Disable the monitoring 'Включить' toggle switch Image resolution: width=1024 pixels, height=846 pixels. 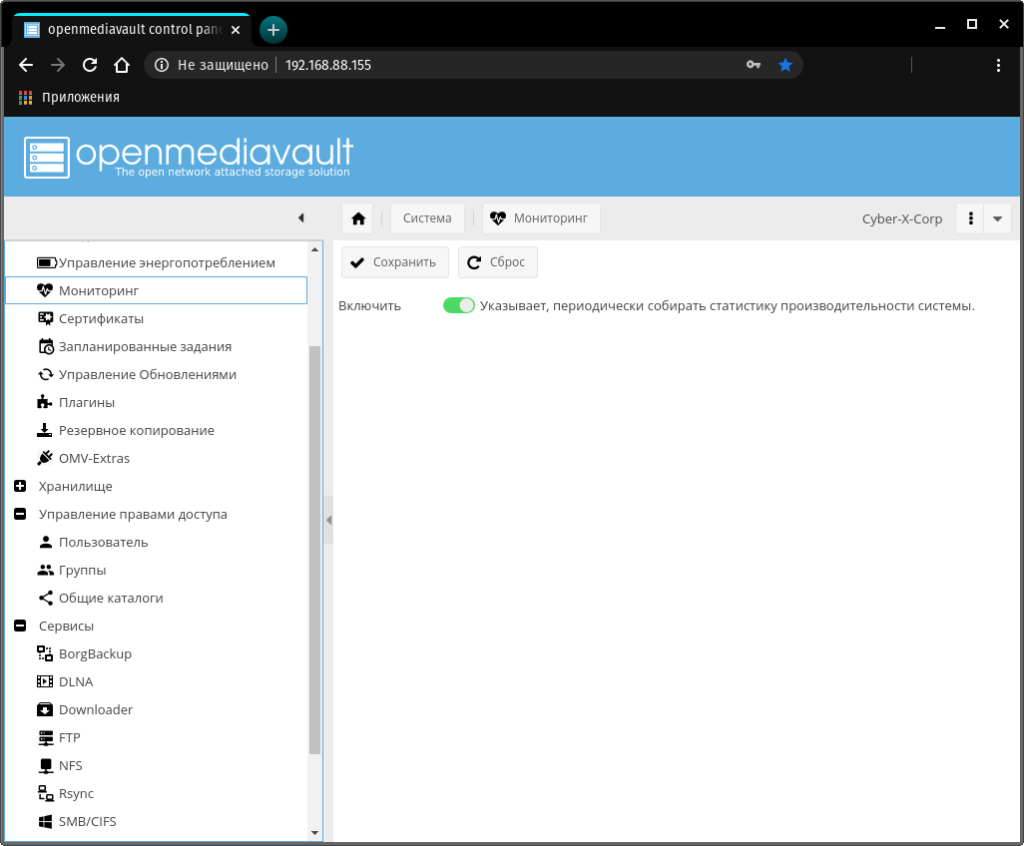(x=459, y=306)
